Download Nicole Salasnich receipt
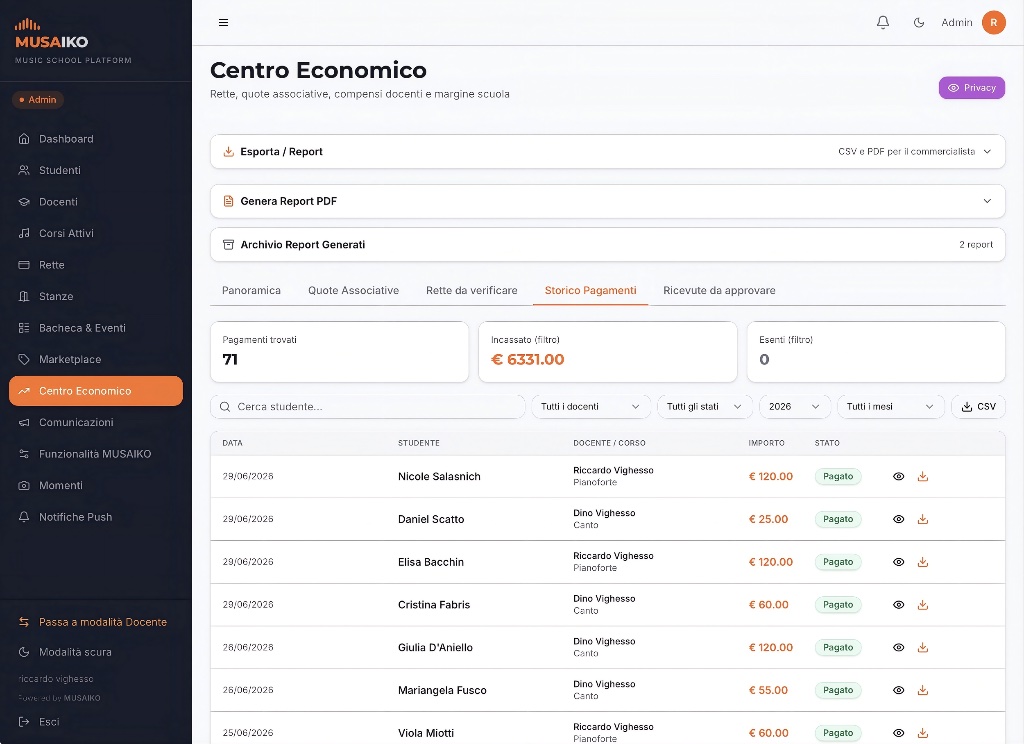This screenshot has width=1024, height=744. point(923,476)
